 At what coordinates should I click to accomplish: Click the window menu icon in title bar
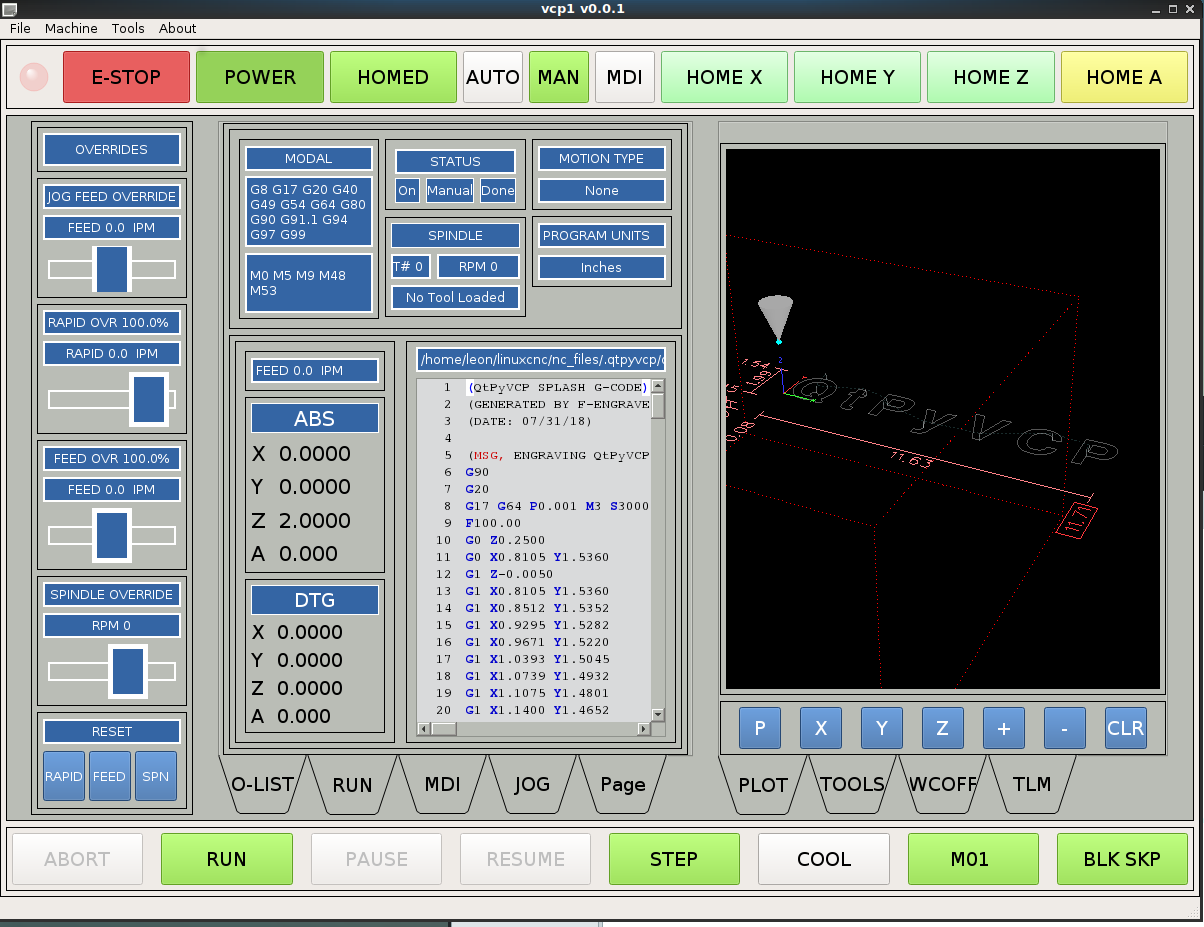[x=9, y=9]
